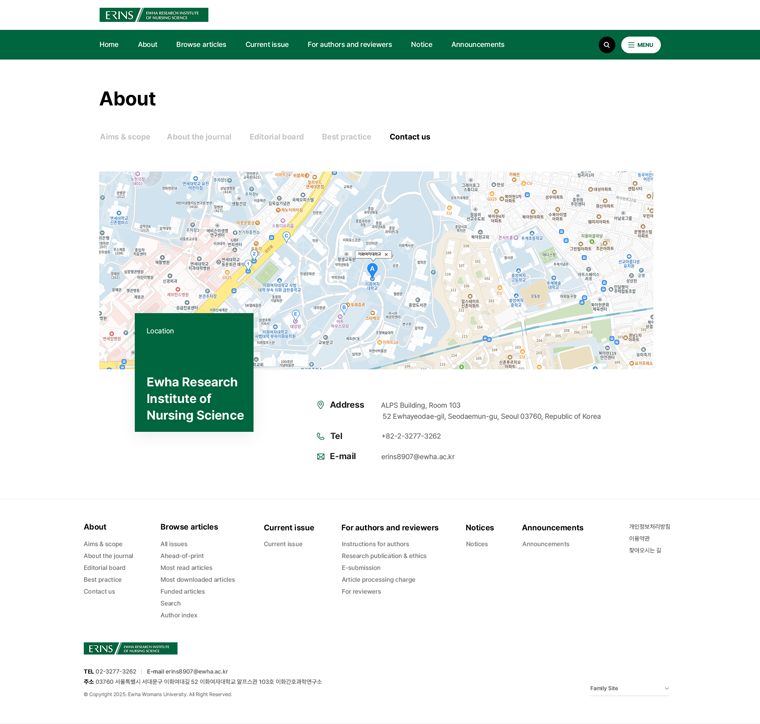
Task: Open the MENU hamburger button
Action: point(640,45)
